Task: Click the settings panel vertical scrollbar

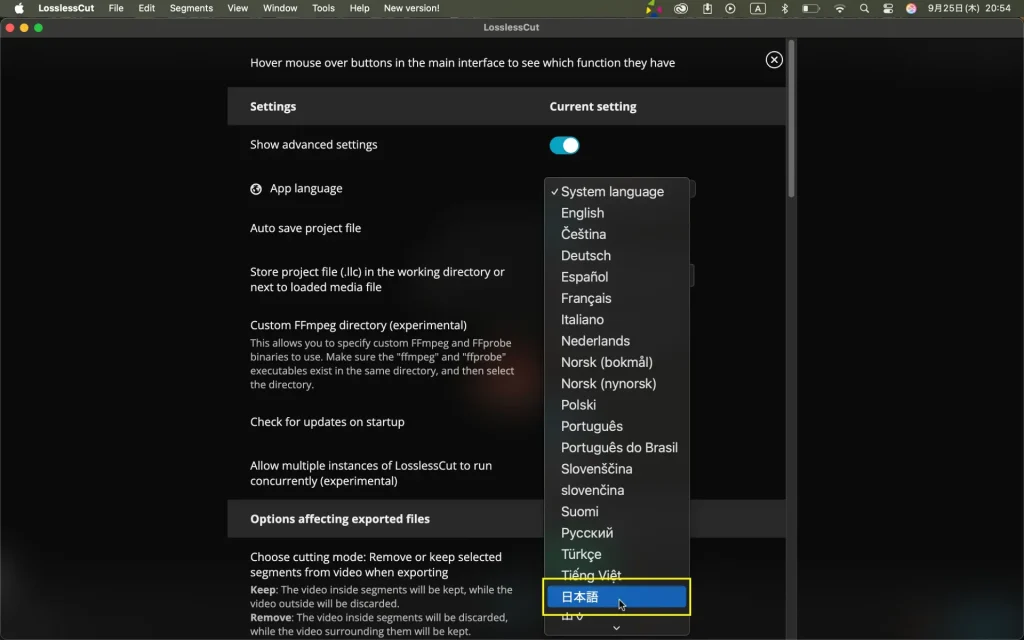Action: click(791, 120)
